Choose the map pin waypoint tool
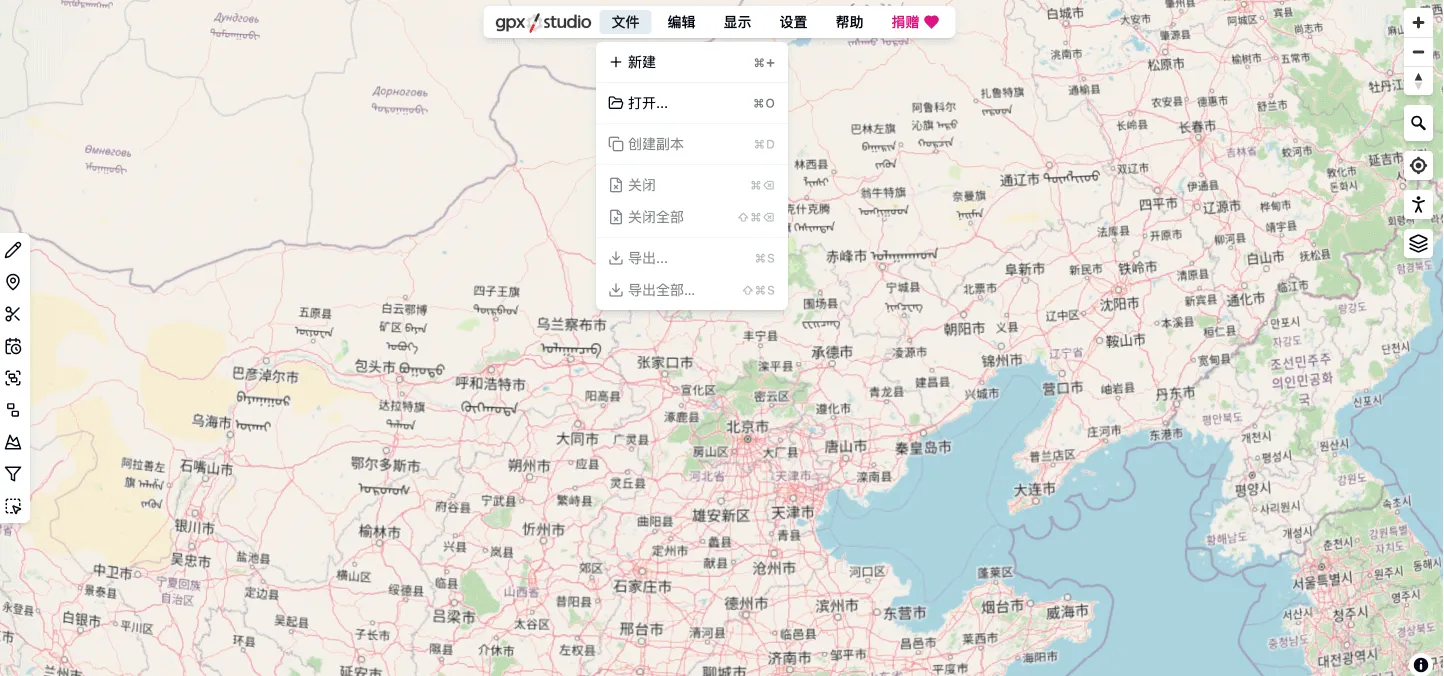 coord(13,282)
